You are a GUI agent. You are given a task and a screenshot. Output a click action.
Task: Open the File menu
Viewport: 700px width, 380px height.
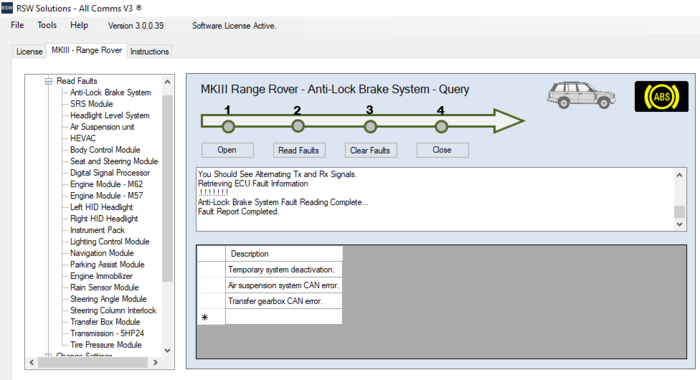[17, 25]
